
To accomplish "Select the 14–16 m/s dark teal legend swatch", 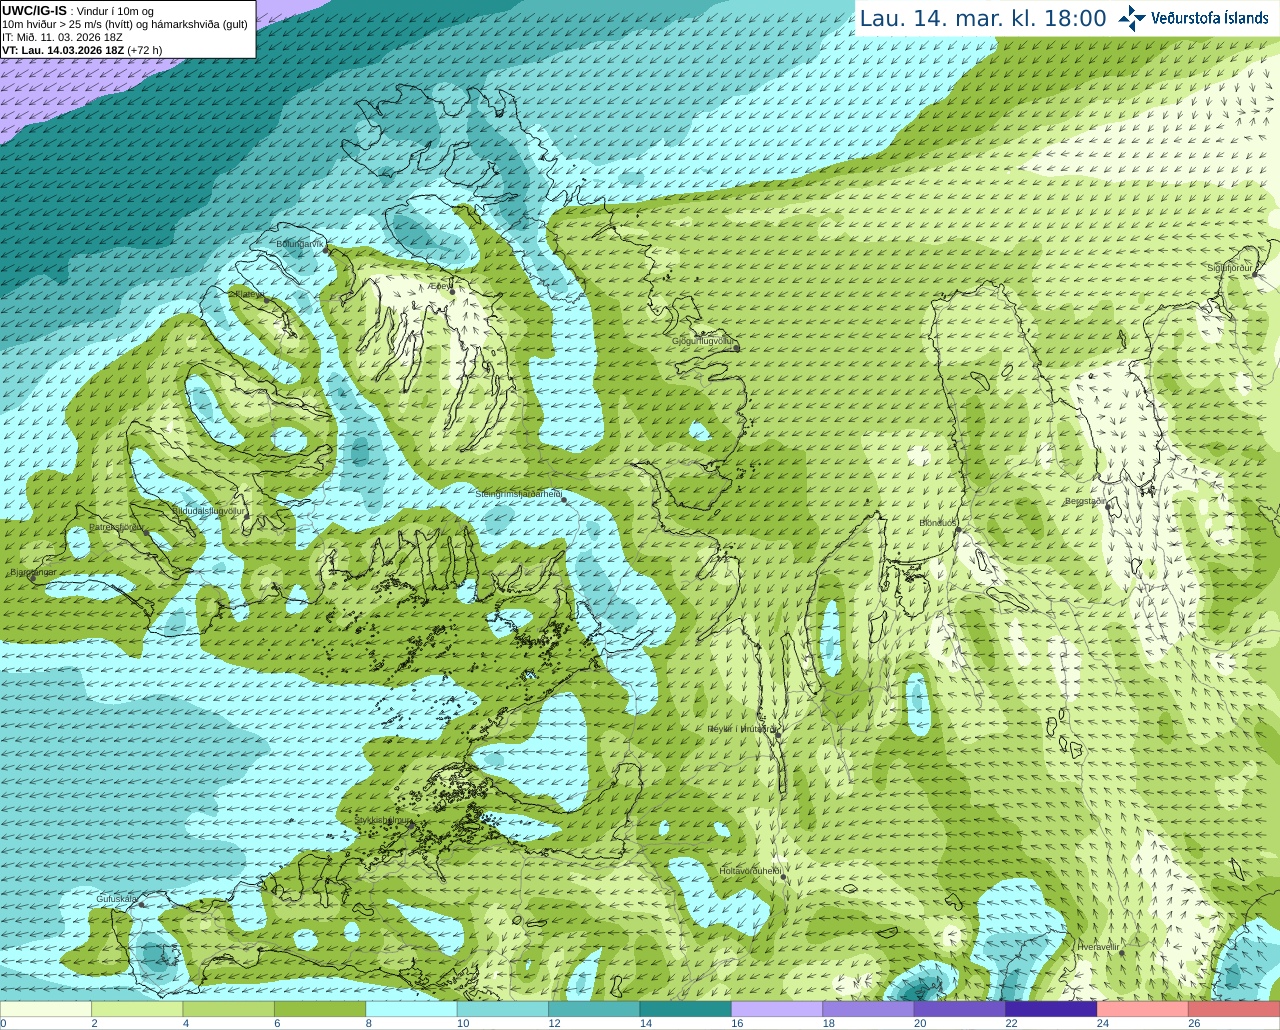I will tap(686, 1009).
